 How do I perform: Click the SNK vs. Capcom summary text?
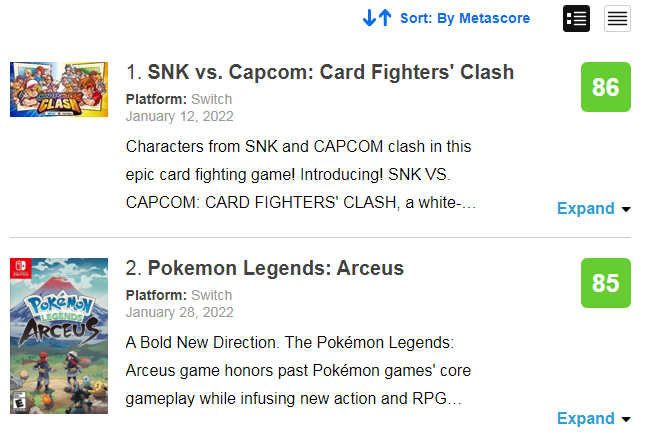click(300, 175)
